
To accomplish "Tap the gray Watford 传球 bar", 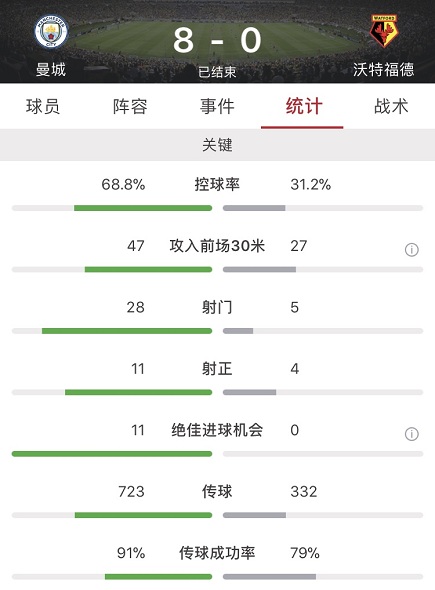I will (254, 515).
